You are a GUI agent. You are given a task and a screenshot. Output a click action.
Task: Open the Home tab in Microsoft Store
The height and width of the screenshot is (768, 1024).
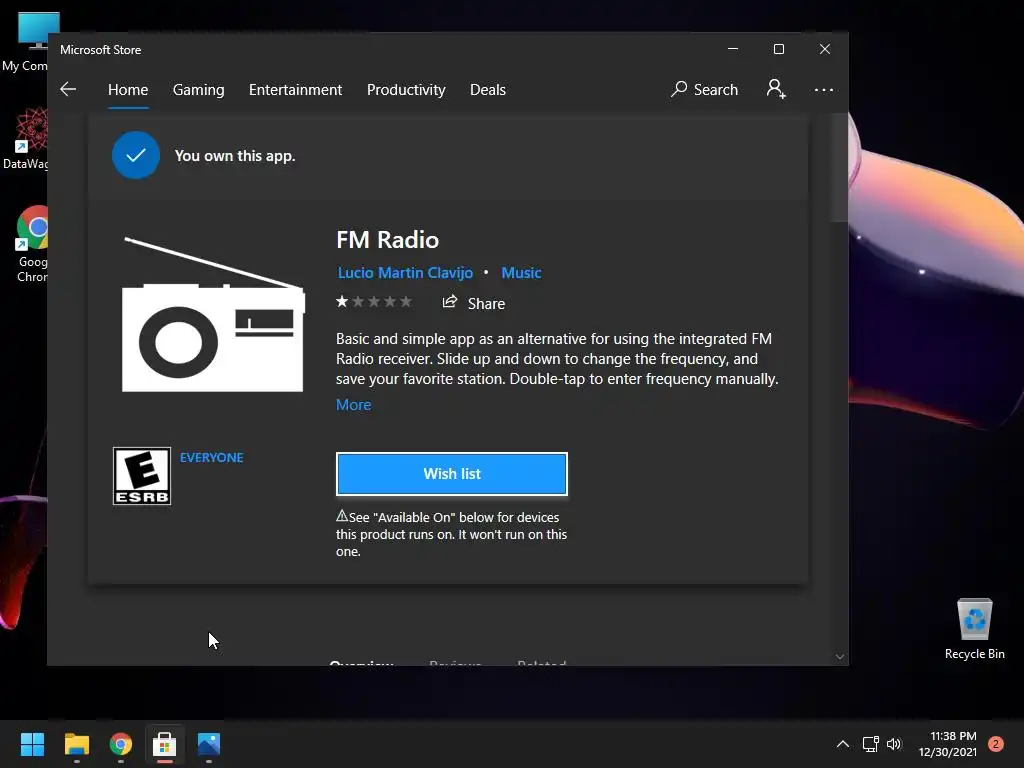pos(128,89)
